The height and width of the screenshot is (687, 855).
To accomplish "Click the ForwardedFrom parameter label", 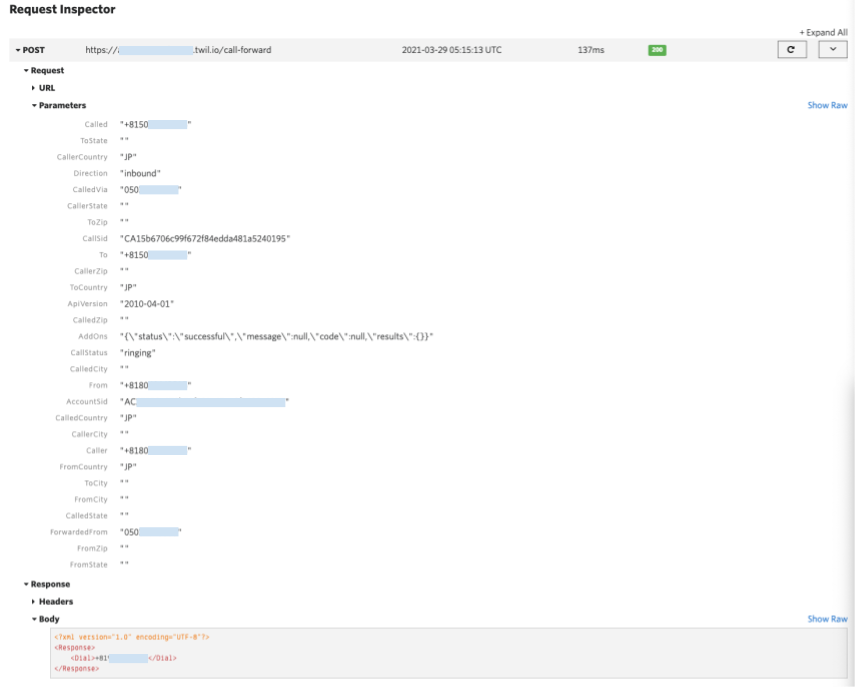I will 79,532.
